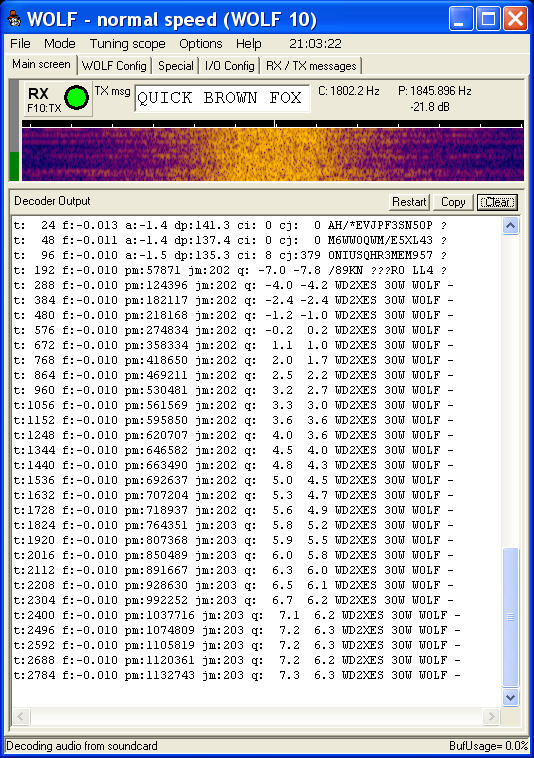Click the vertical scrollbar up arrow
534x758 pixels.
click(x=511, y=226)
